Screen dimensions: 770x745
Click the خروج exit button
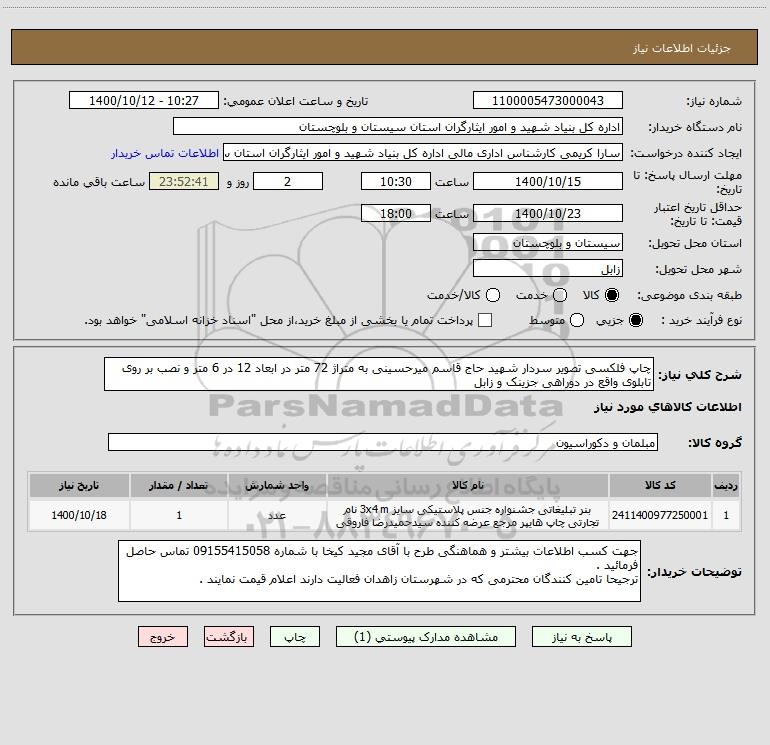coord(163,637)
